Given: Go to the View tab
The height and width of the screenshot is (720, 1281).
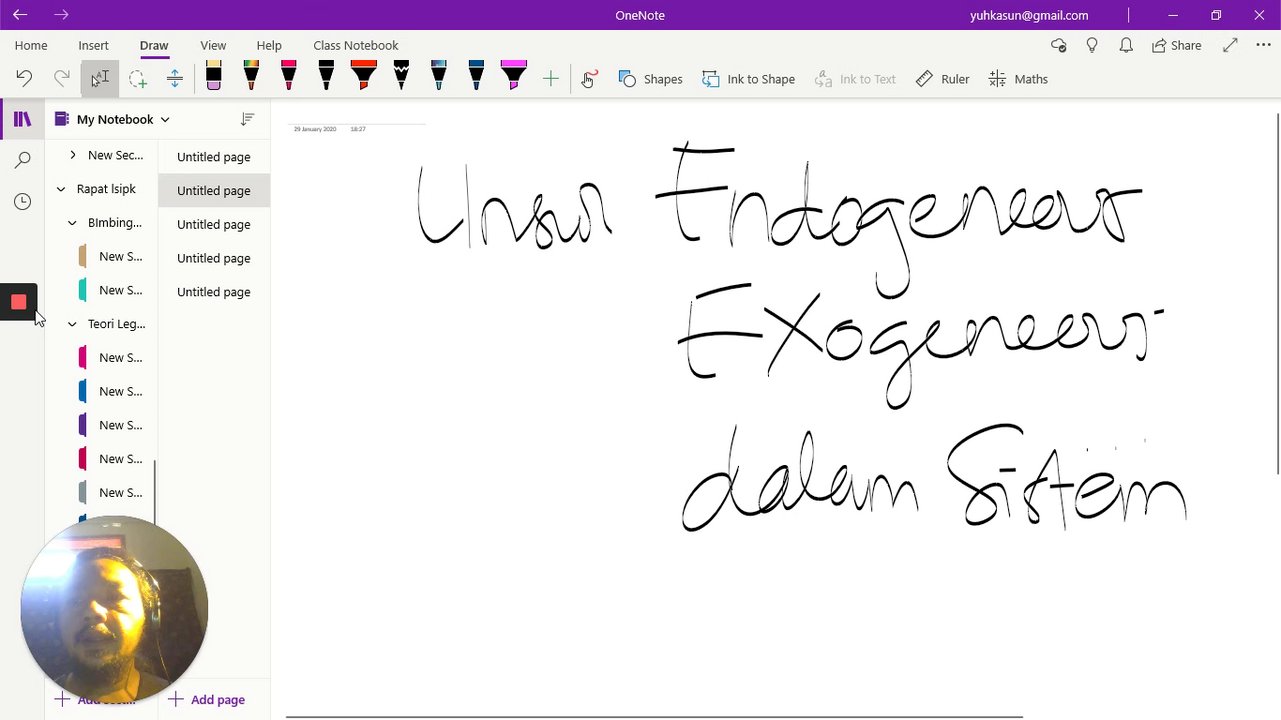Looking at the screenshot, I should click(x=213, y=45).
